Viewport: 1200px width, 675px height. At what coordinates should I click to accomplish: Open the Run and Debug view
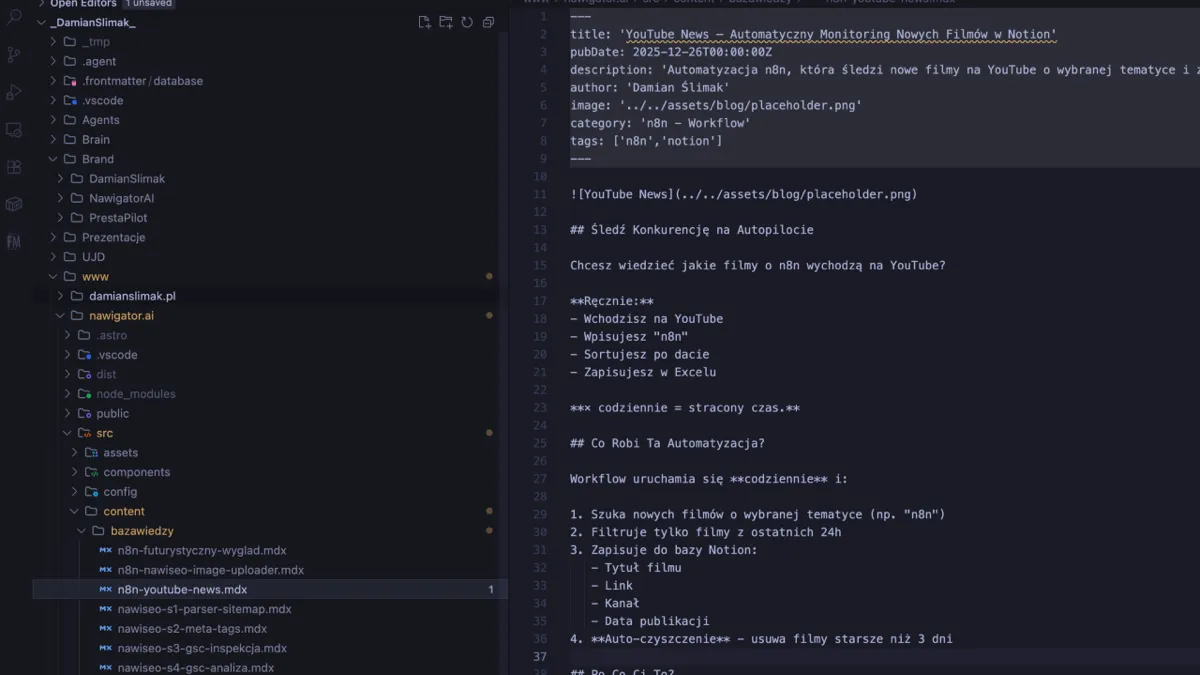tap(14, 92)
